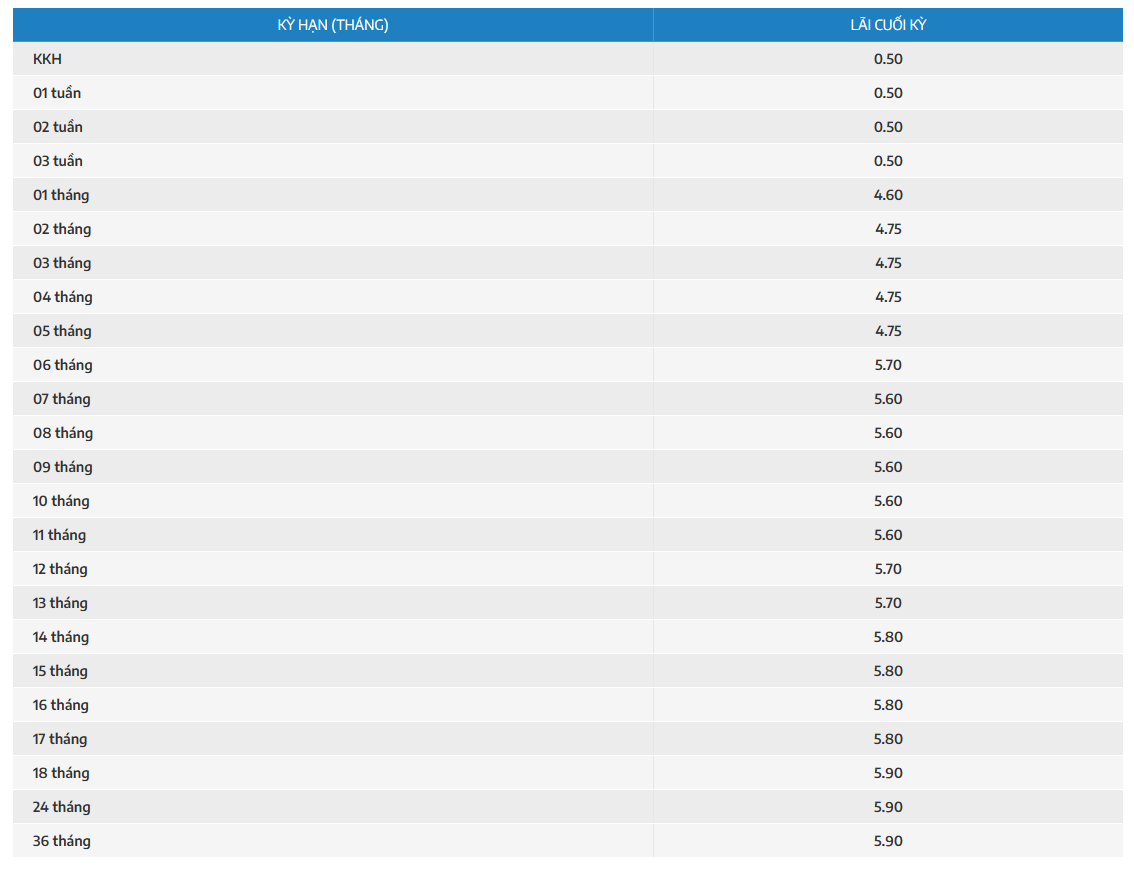Select the 03 tháng row label

click(x=62, y=263)
